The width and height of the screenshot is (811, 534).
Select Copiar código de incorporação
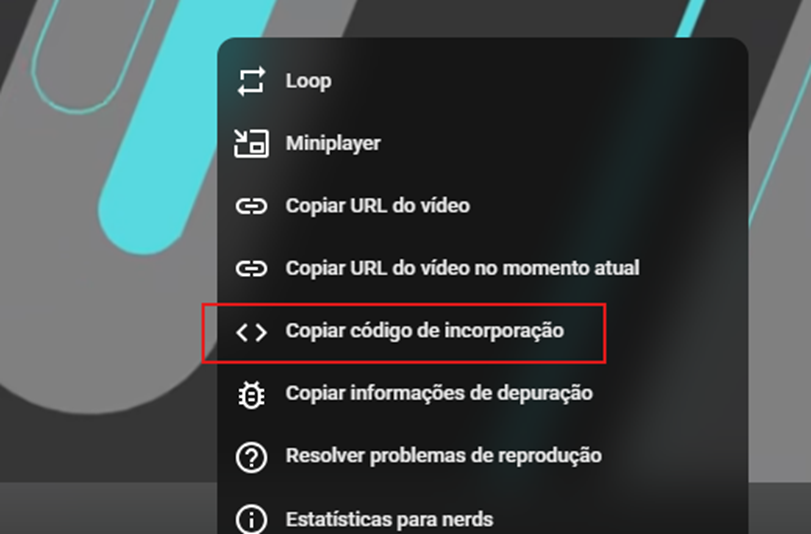(x=425, y=331)
